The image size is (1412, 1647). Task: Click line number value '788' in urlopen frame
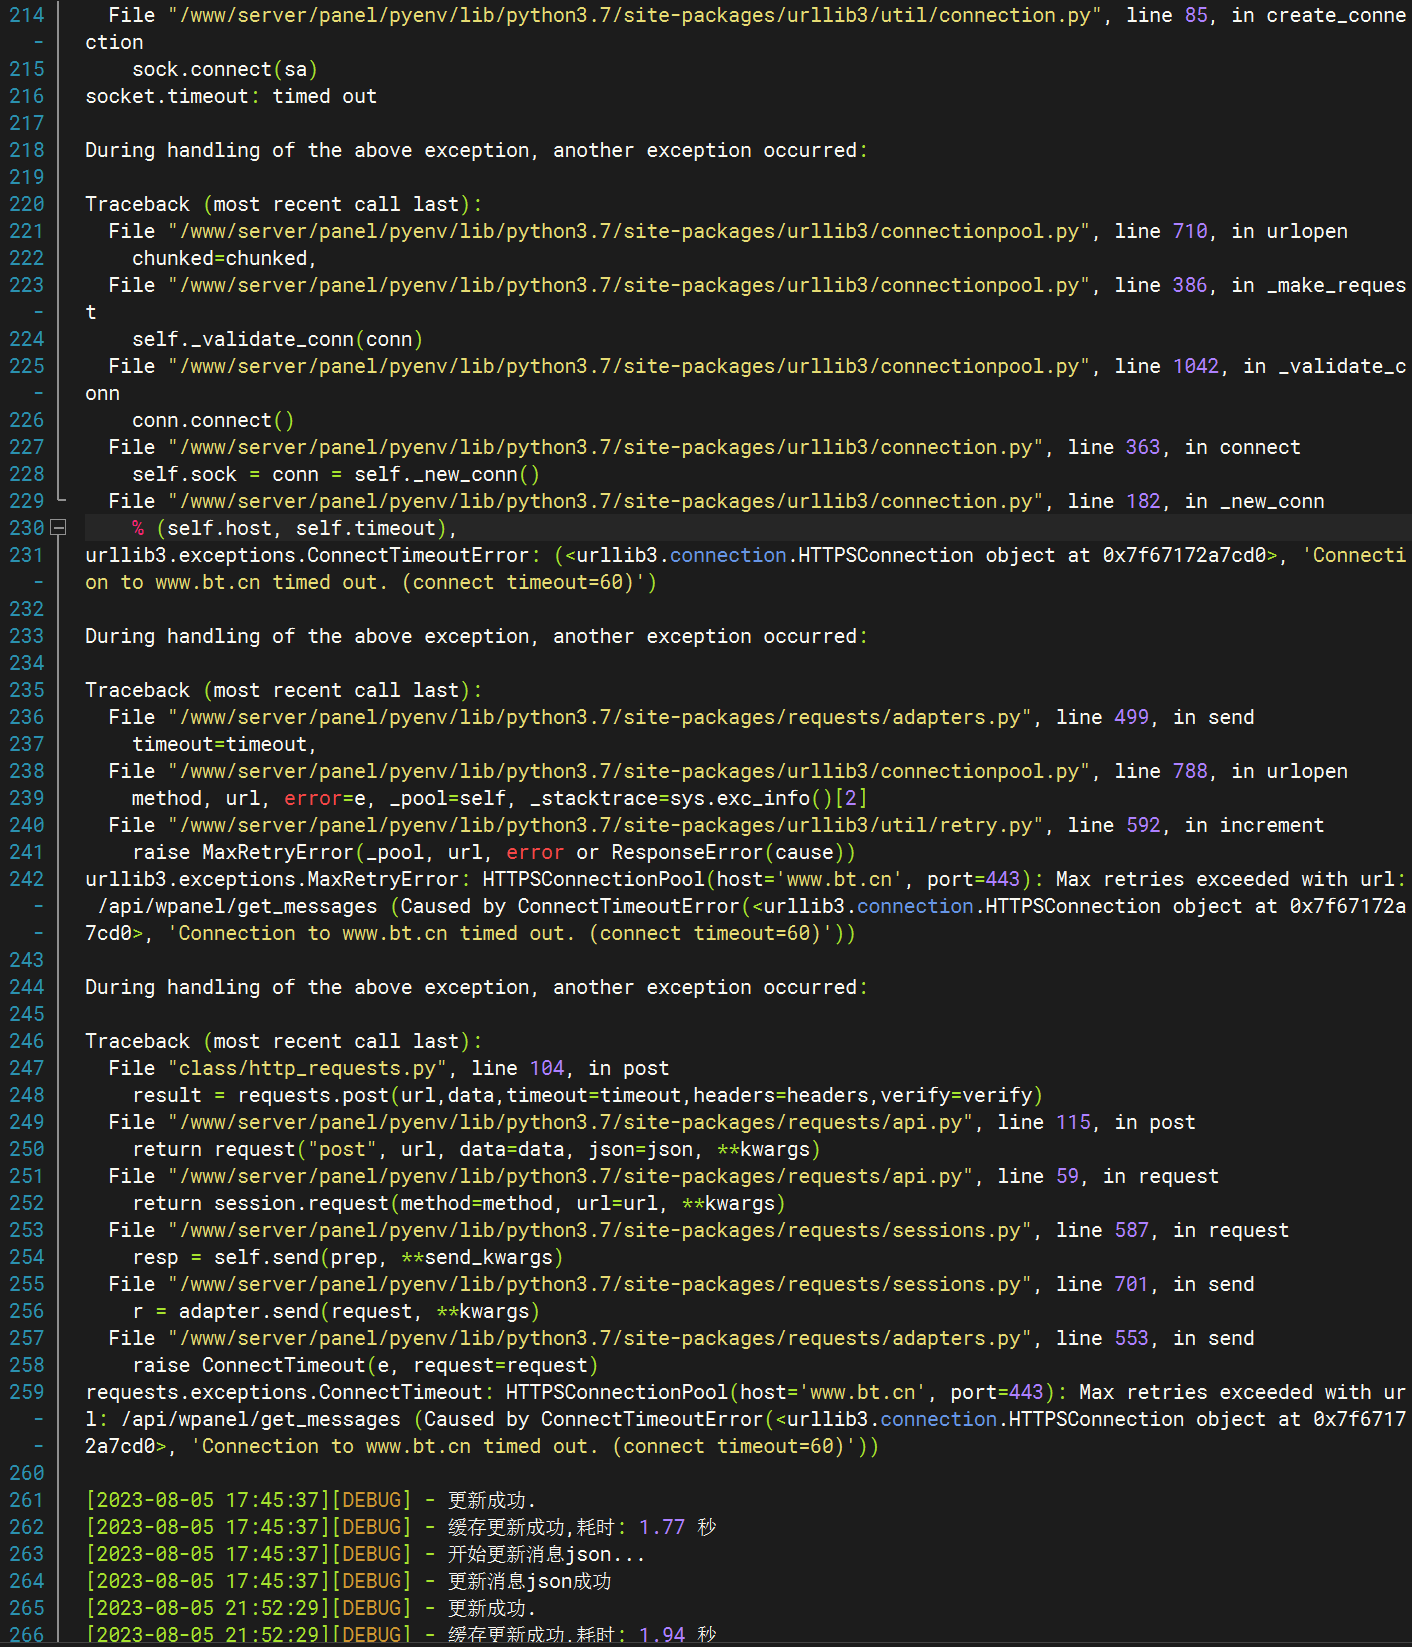point(1190,771)
